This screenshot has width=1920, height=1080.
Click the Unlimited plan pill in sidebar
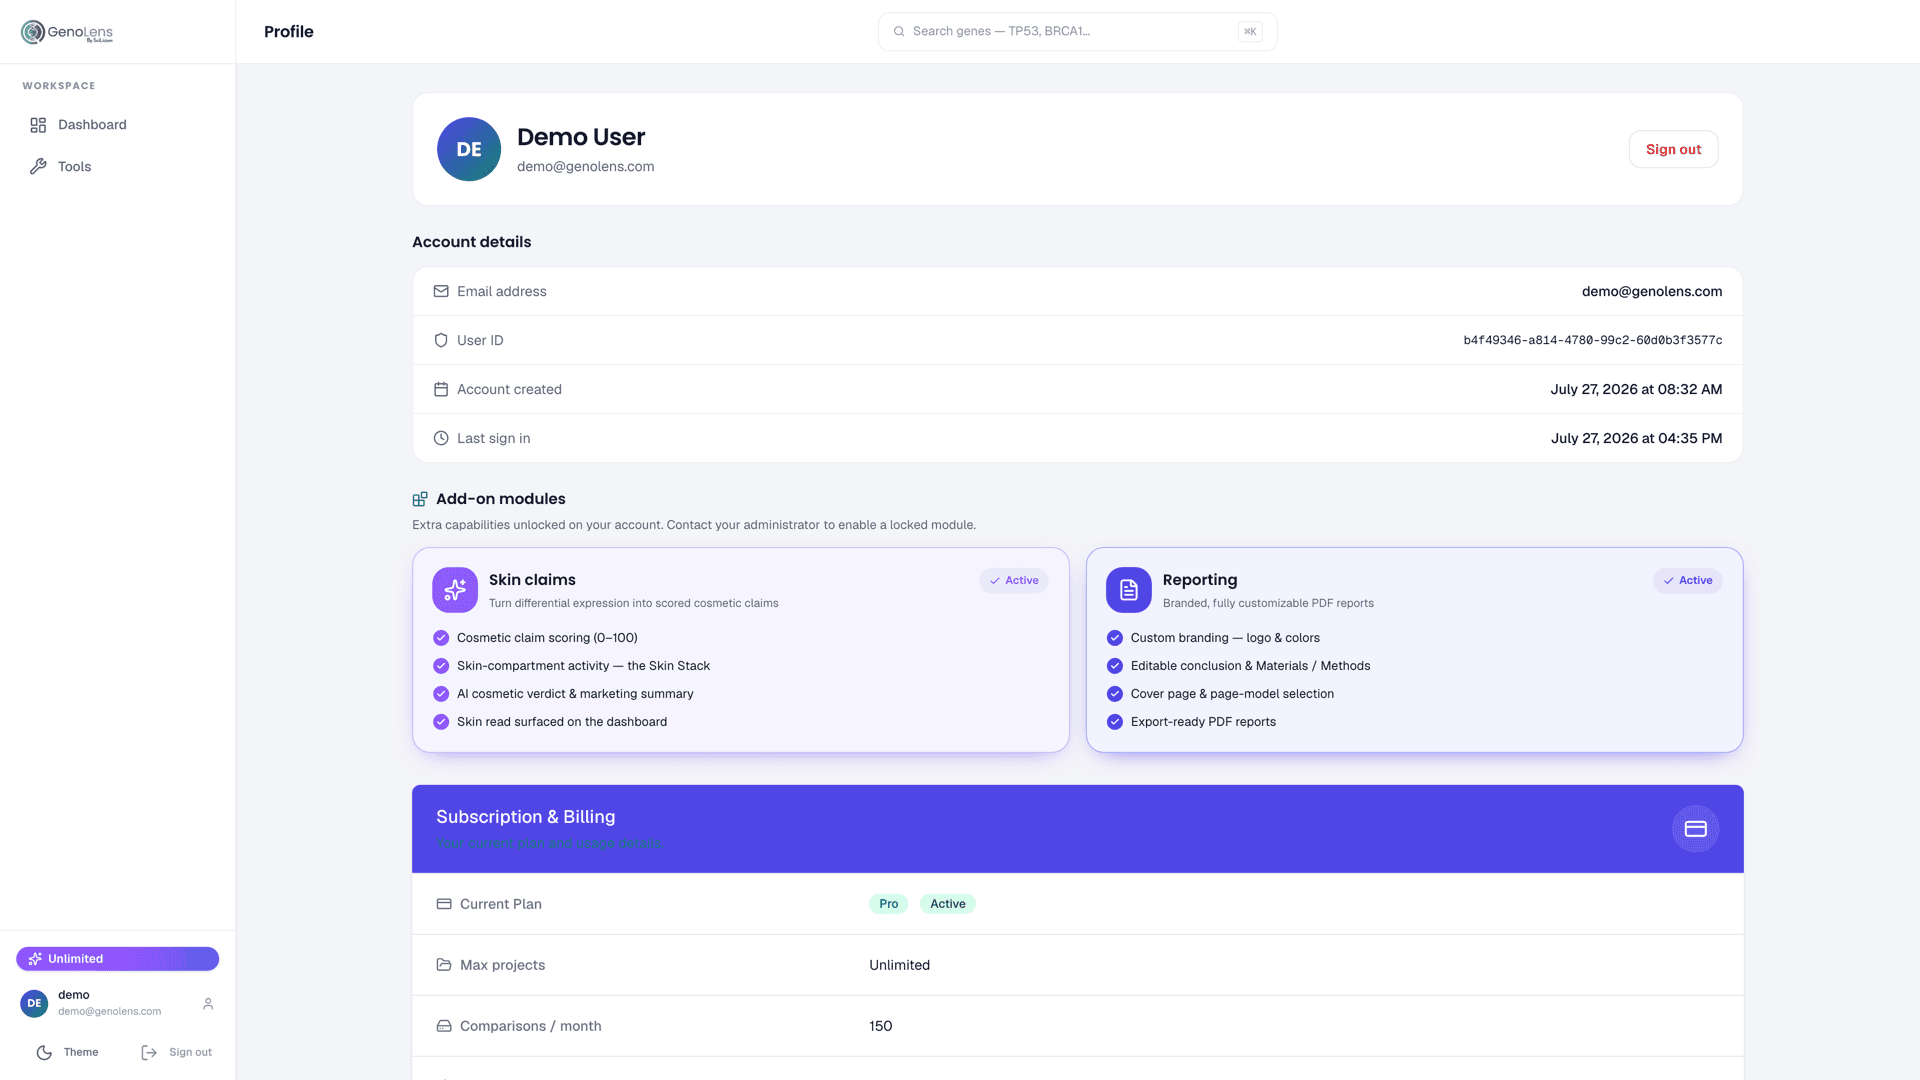pos(118,959)
